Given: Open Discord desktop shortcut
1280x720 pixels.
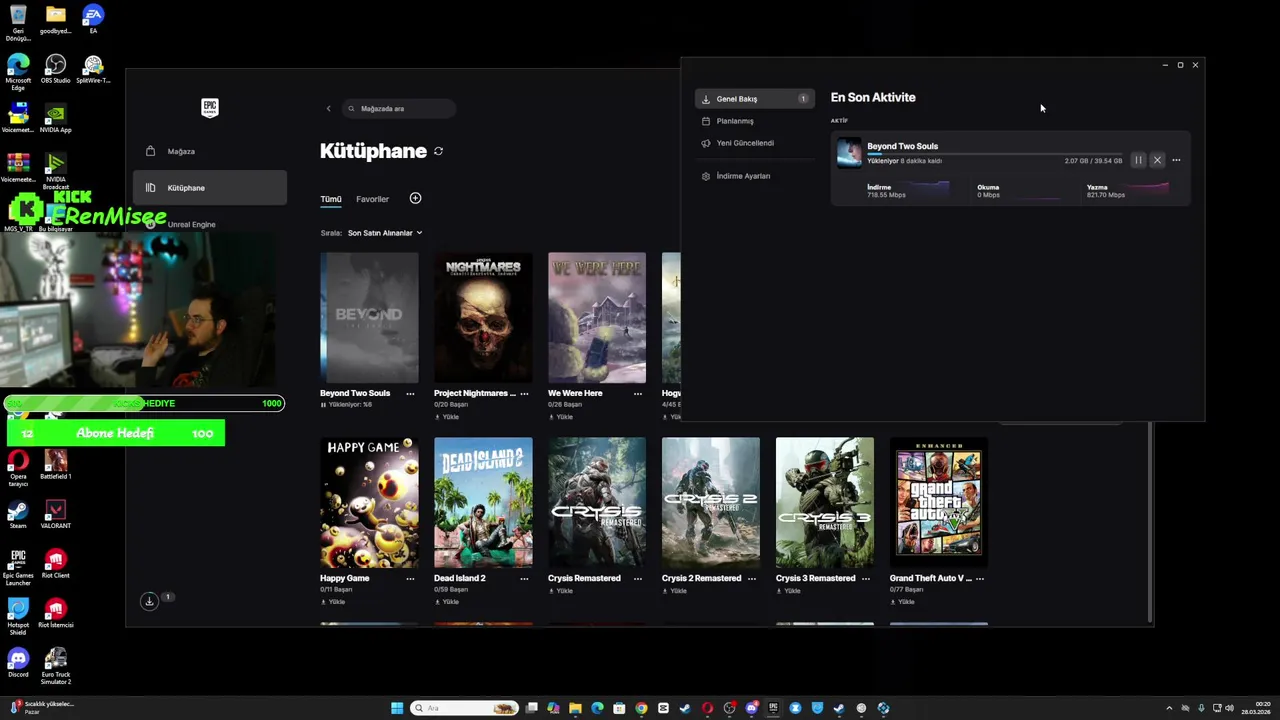Looking at the screenshot, I should [18, 663].
